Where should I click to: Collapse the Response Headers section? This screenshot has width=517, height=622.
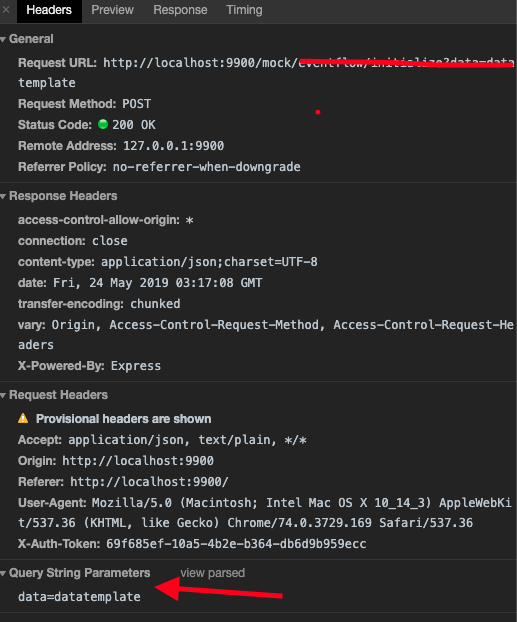click(x=3, y=196)
